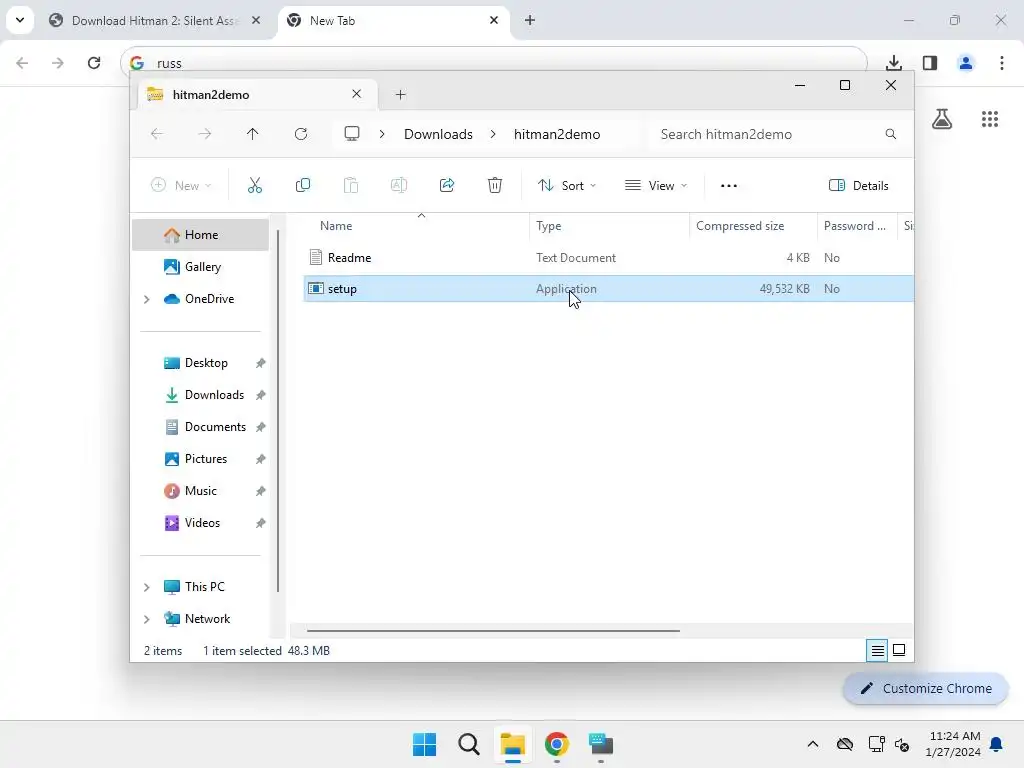Sort by the Name column header
Screen dimensions: 1024x768
click(417, 226)
